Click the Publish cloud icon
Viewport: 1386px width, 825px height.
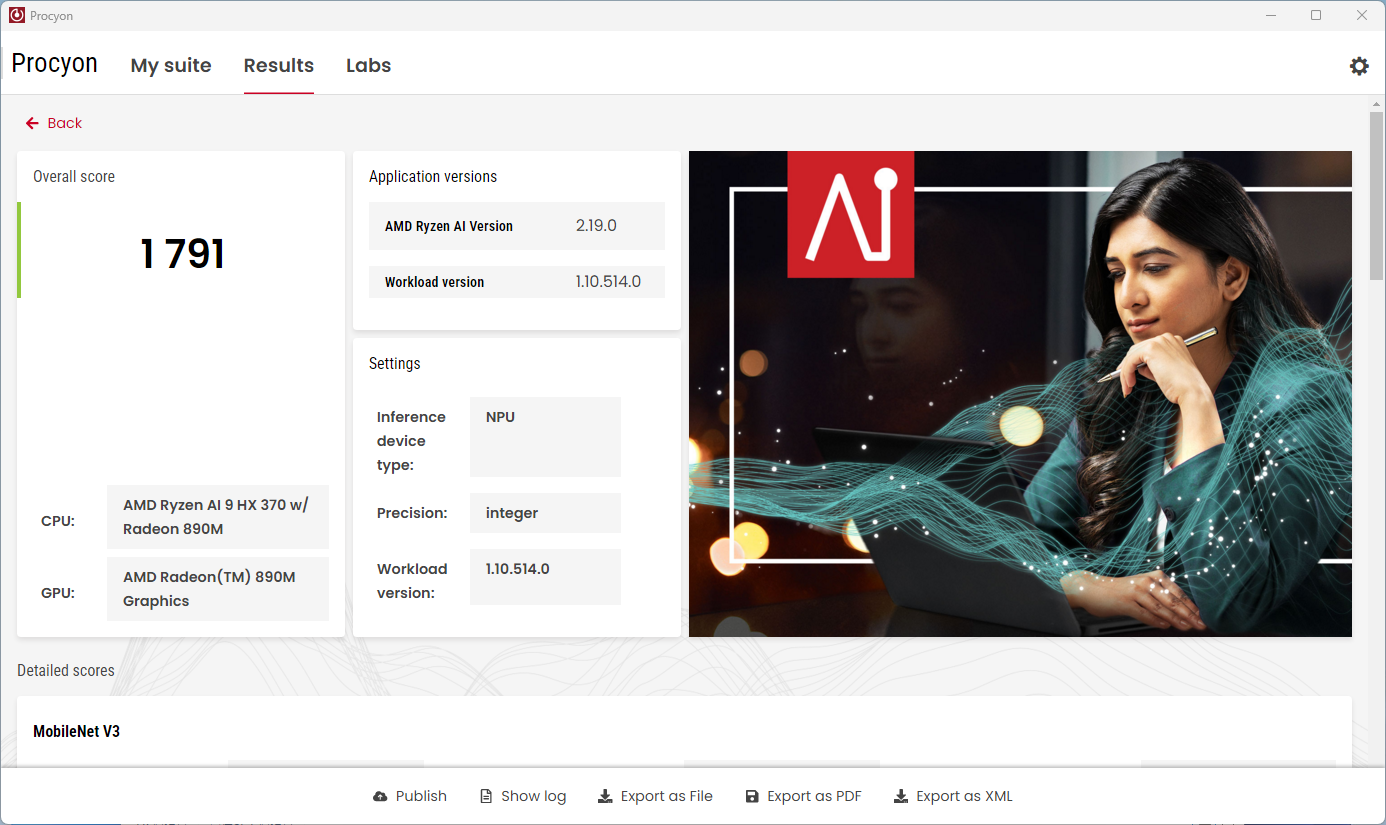pos(380,797)
